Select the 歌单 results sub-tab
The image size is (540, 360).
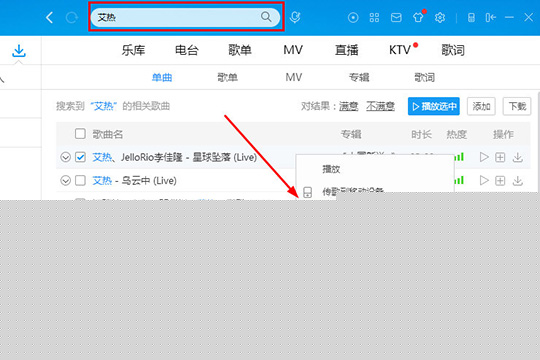pos(227,77)
